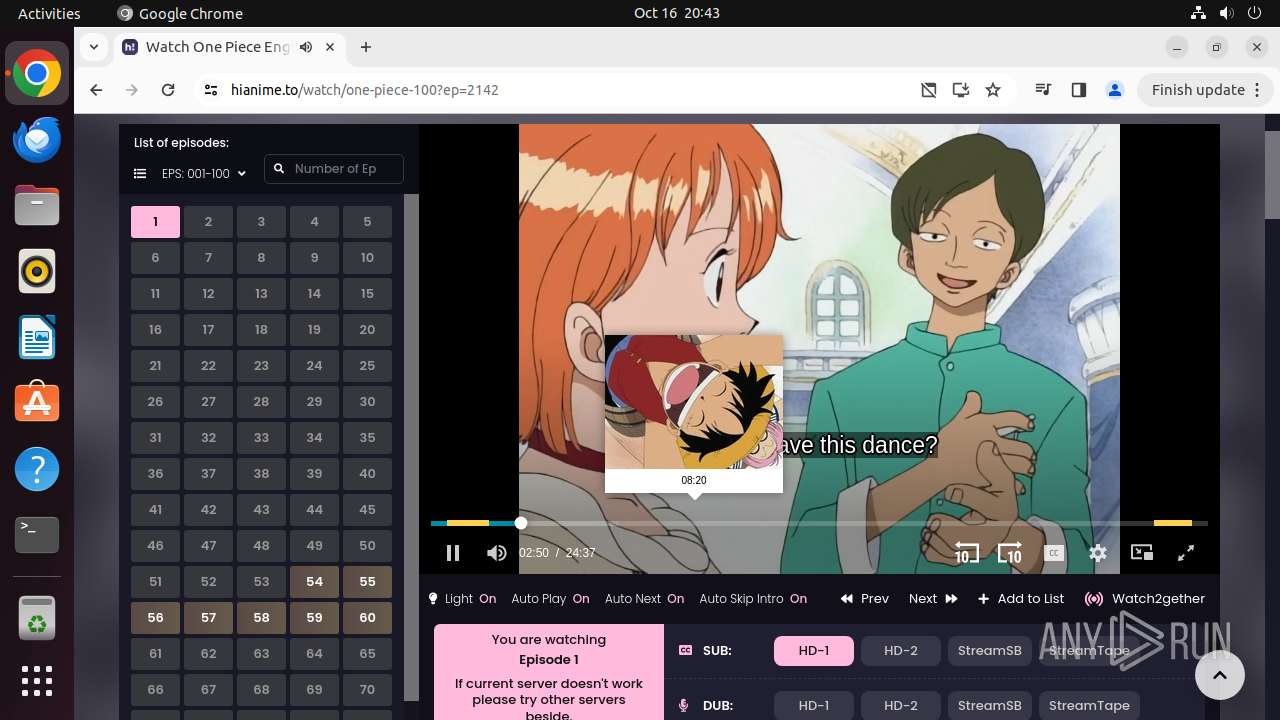1280x720 pixels.
Task: Open clock and calendar Oct 16 20:43
Action: coord(676,13)
